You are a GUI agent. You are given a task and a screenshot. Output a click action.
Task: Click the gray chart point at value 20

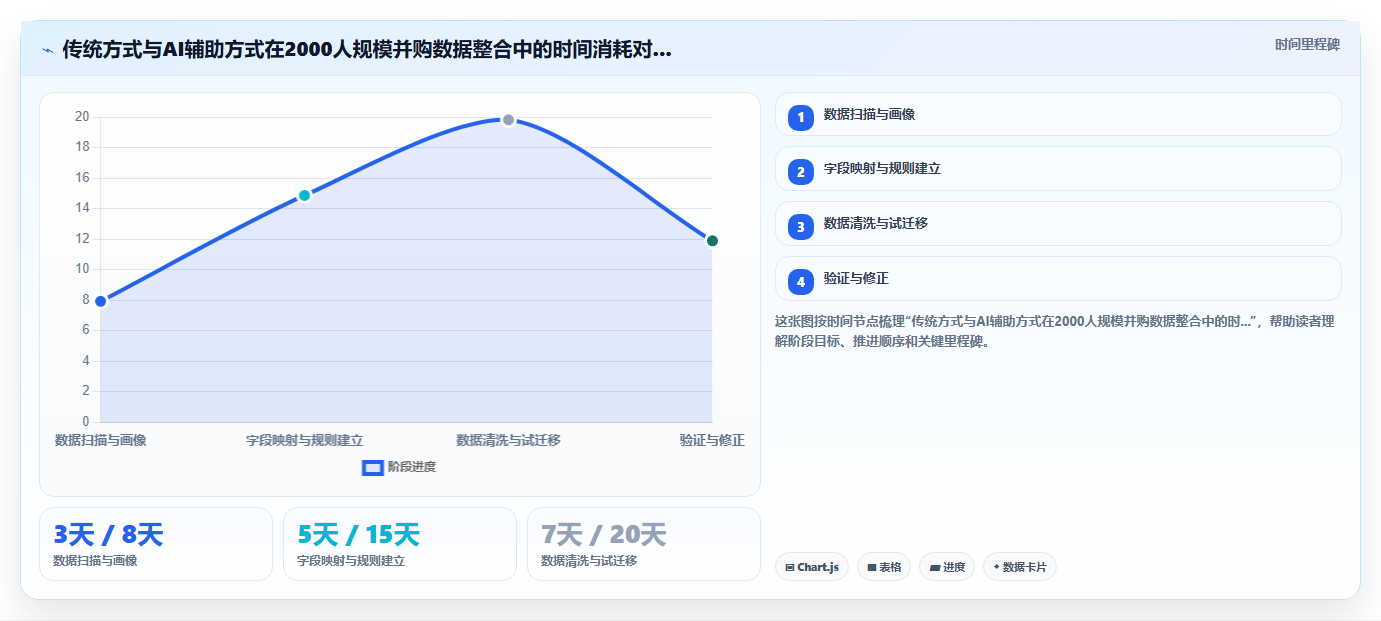tap(508, 120)
